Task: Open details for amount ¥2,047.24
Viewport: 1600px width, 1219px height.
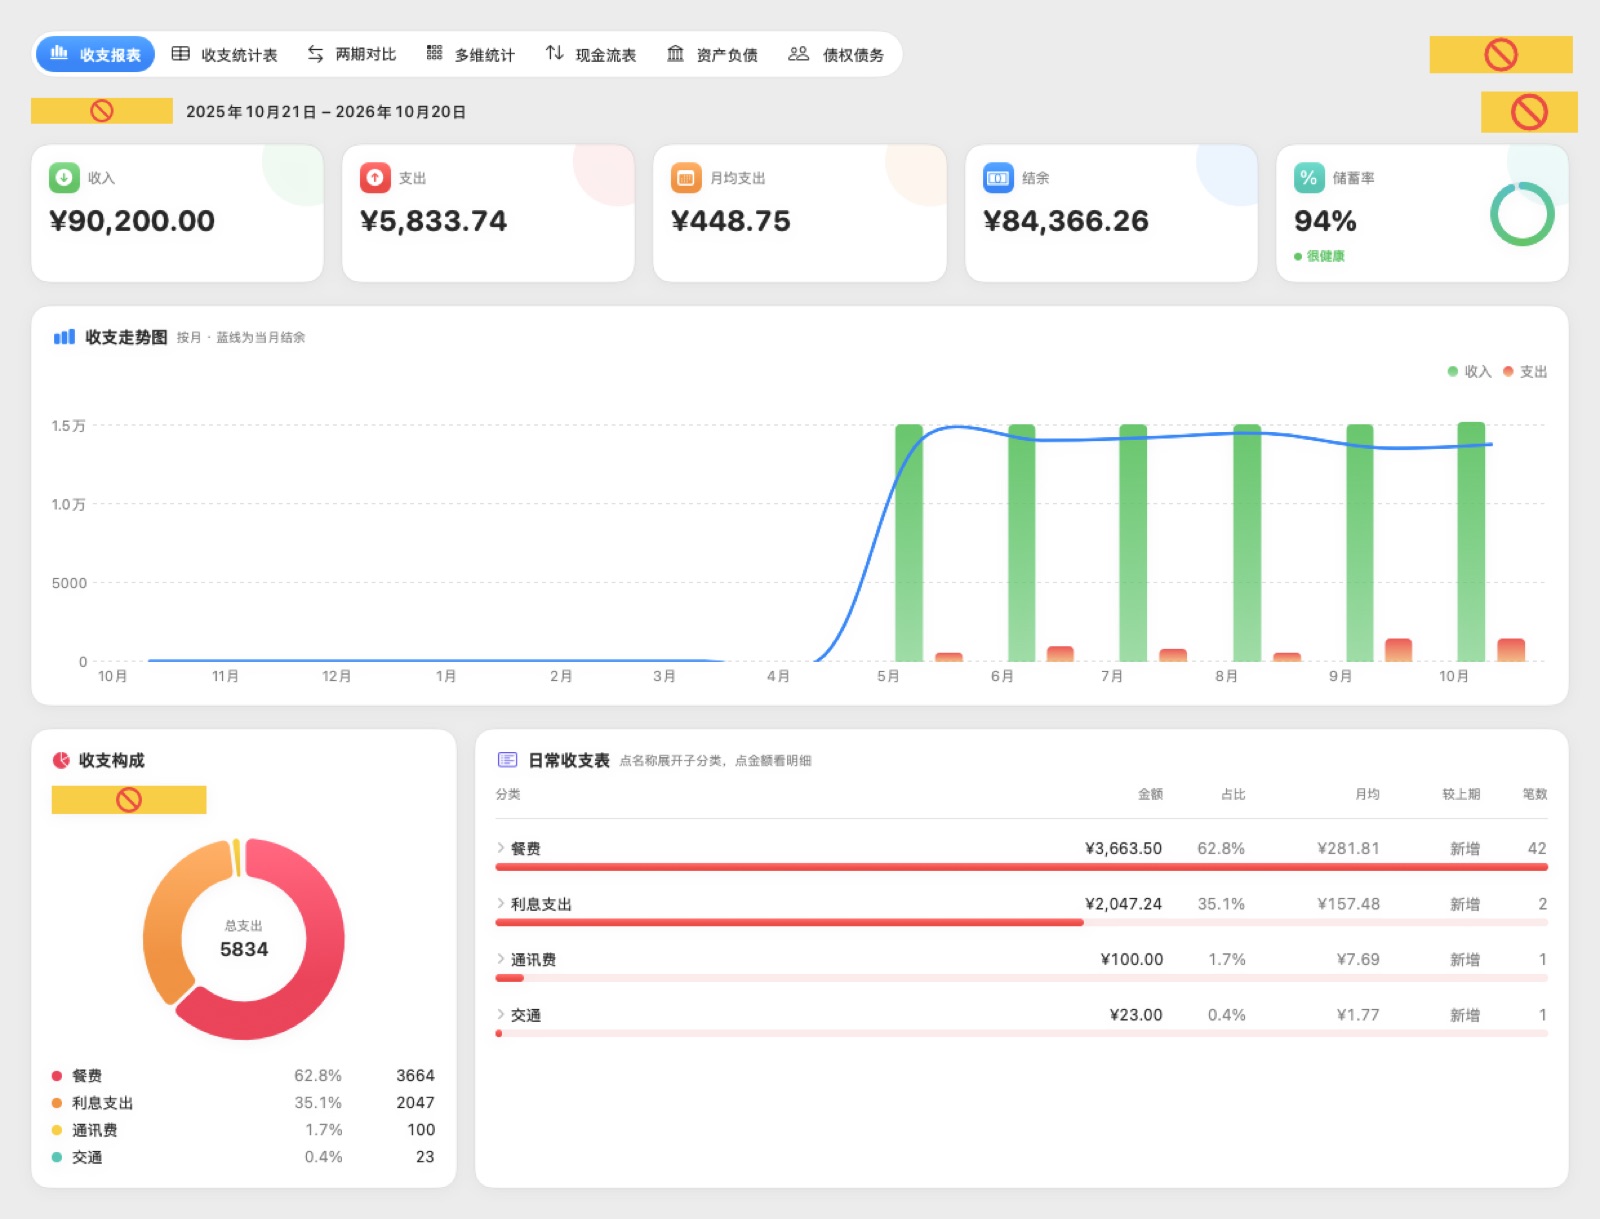Action: (x=1123, y=904)
